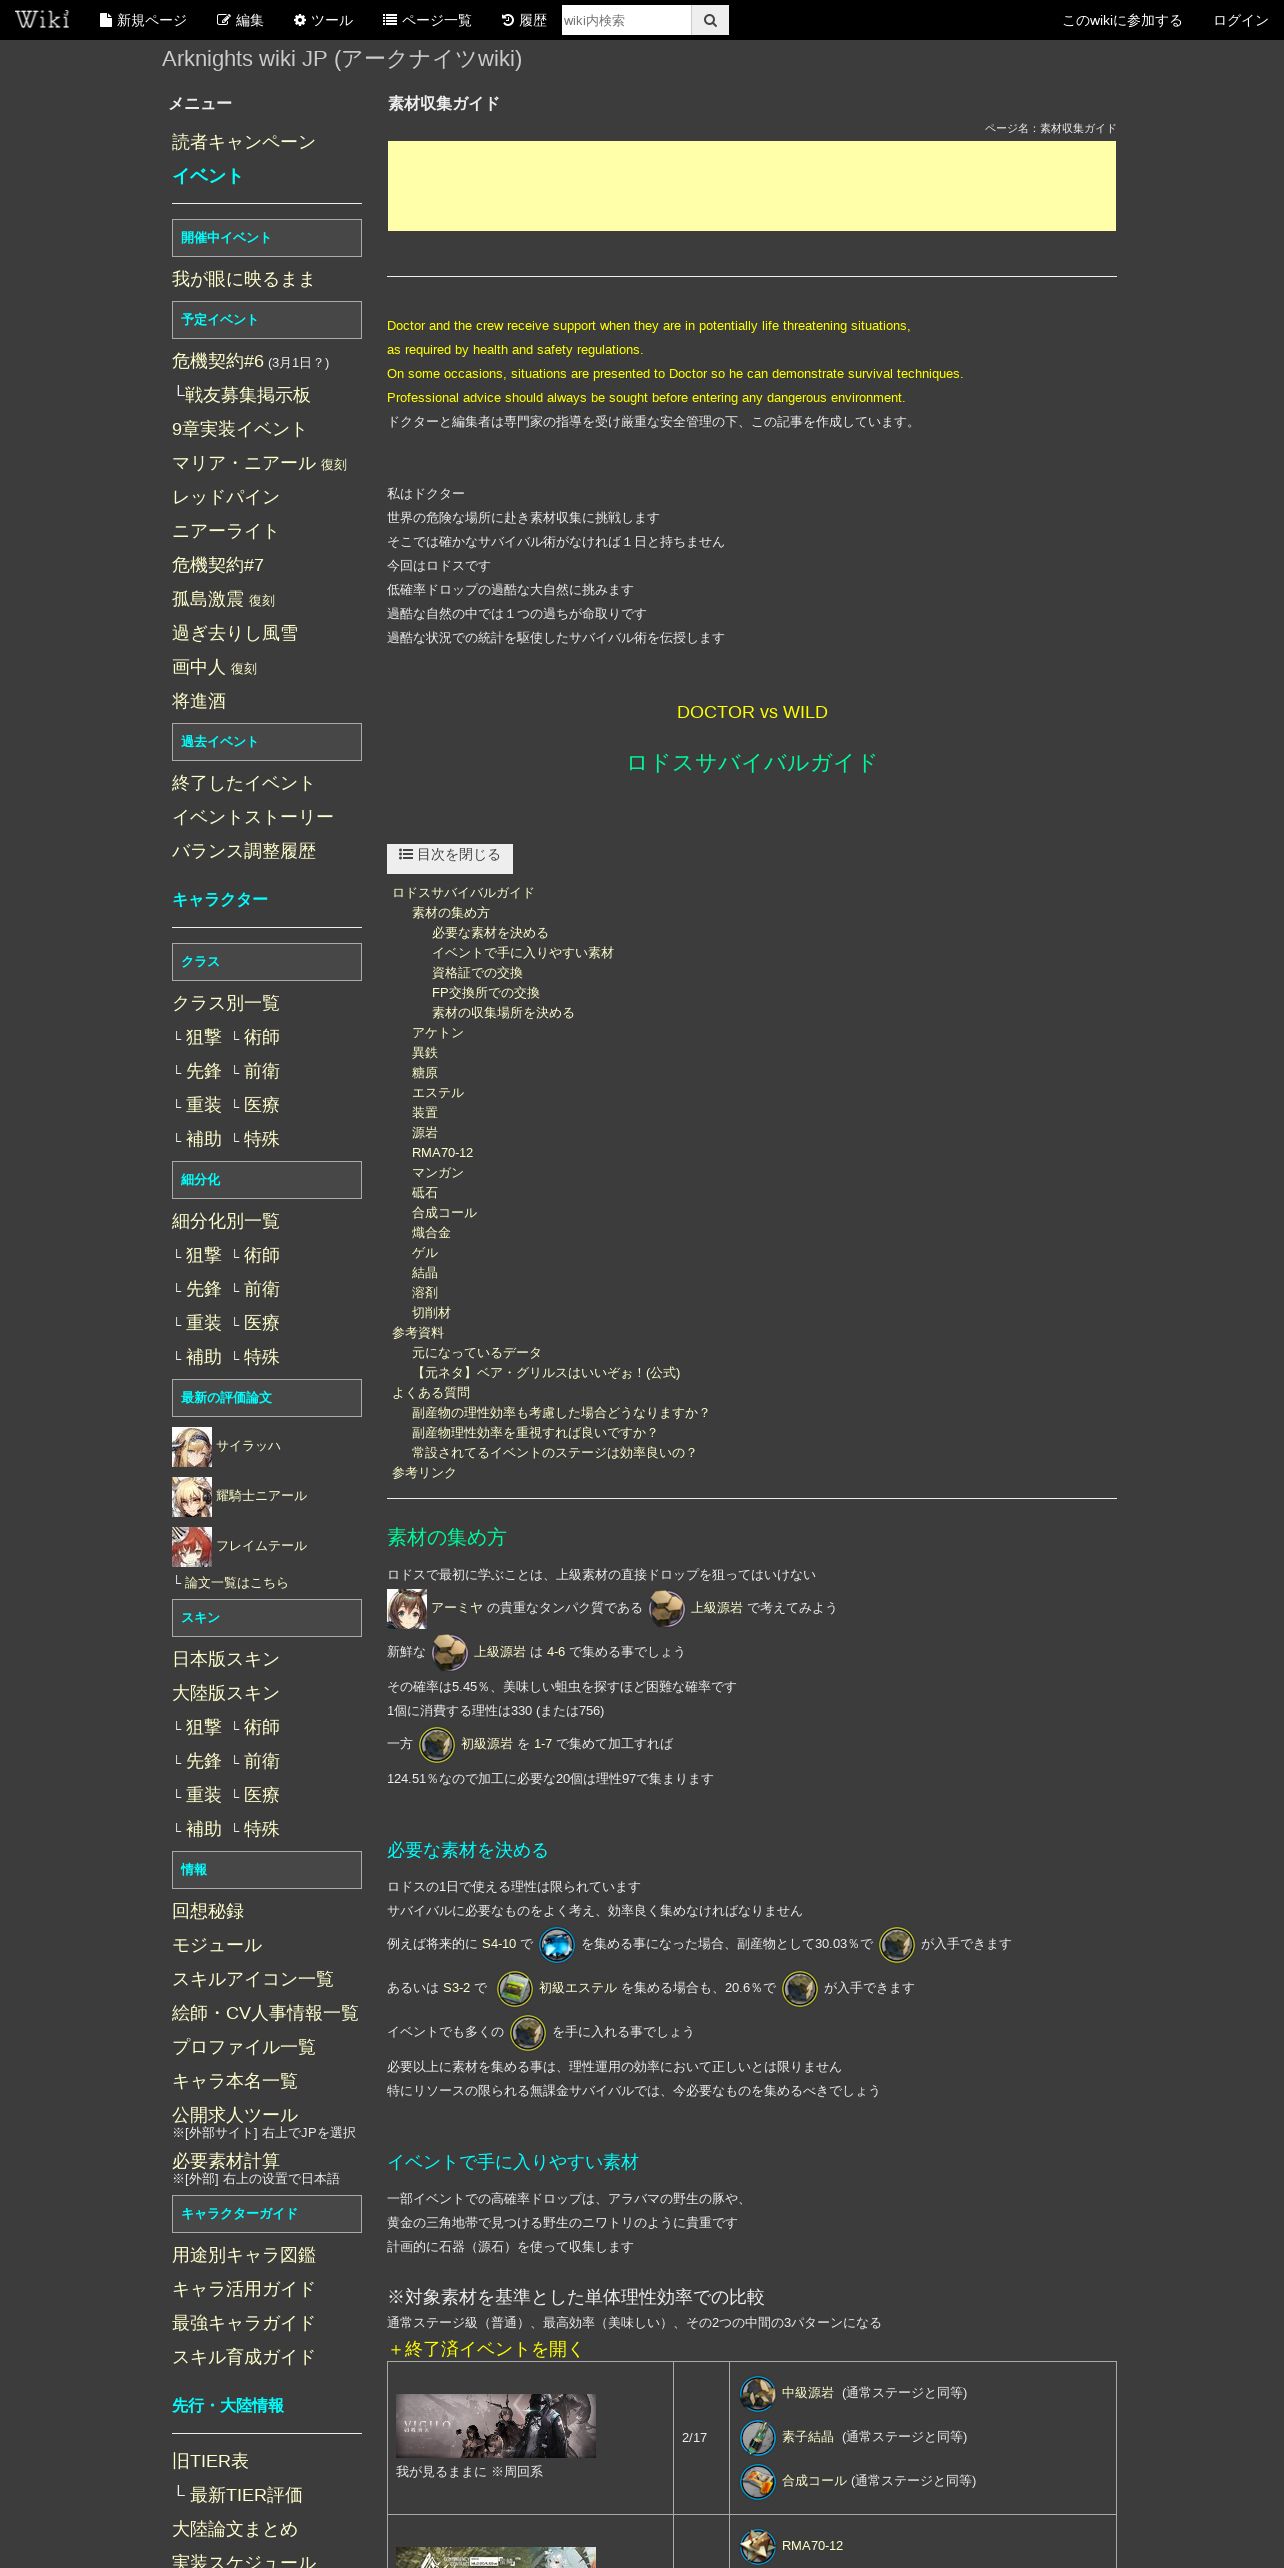Open モジュール sidebar link
The image size is (1284, 2568).
point(217,1945)
